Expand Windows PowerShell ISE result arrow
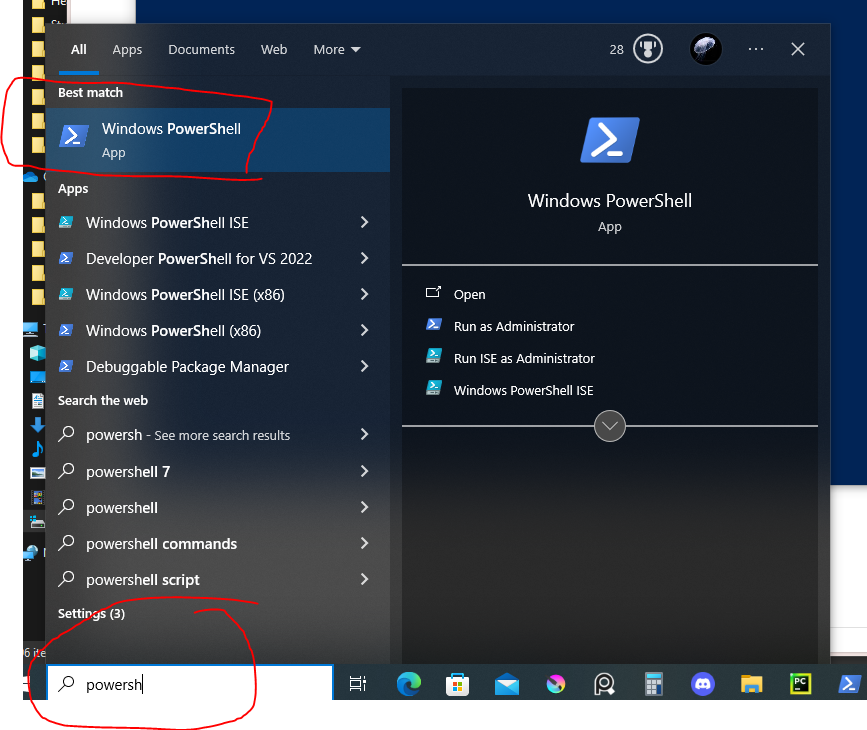867x730 pixels. [364, 222]
